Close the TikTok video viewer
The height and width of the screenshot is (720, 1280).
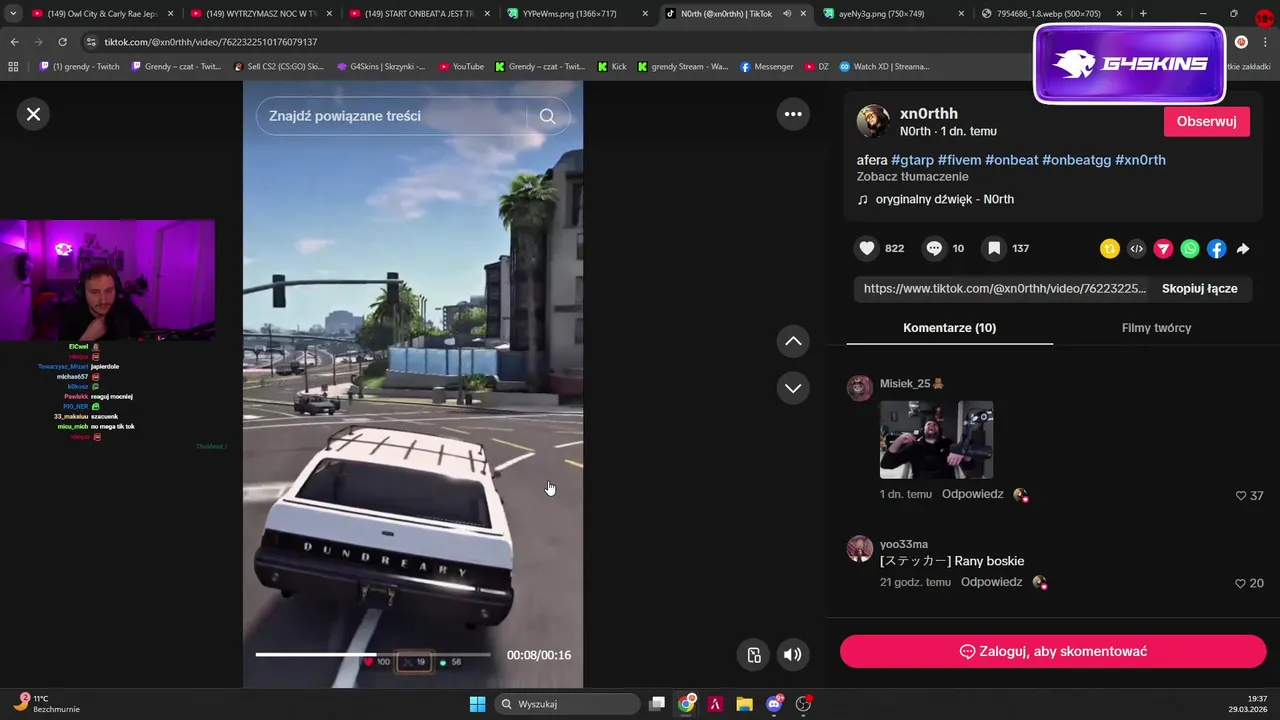[33, 114]
